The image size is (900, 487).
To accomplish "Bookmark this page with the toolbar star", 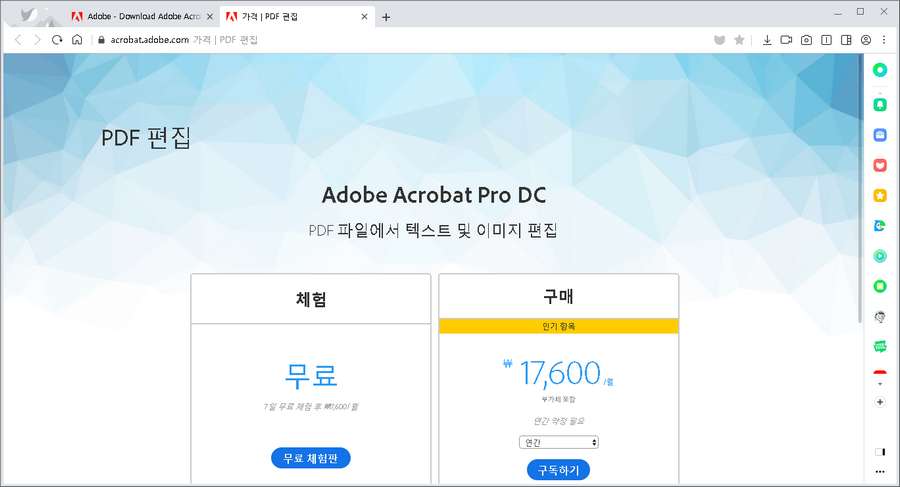I will click(x=739, y=40).
